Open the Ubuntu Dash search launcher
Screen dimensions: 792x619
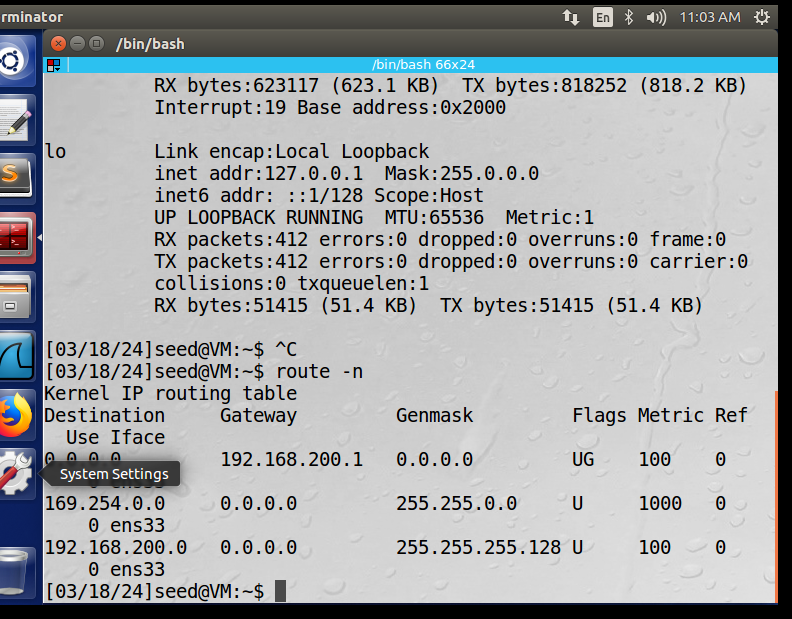click(16, 62)
